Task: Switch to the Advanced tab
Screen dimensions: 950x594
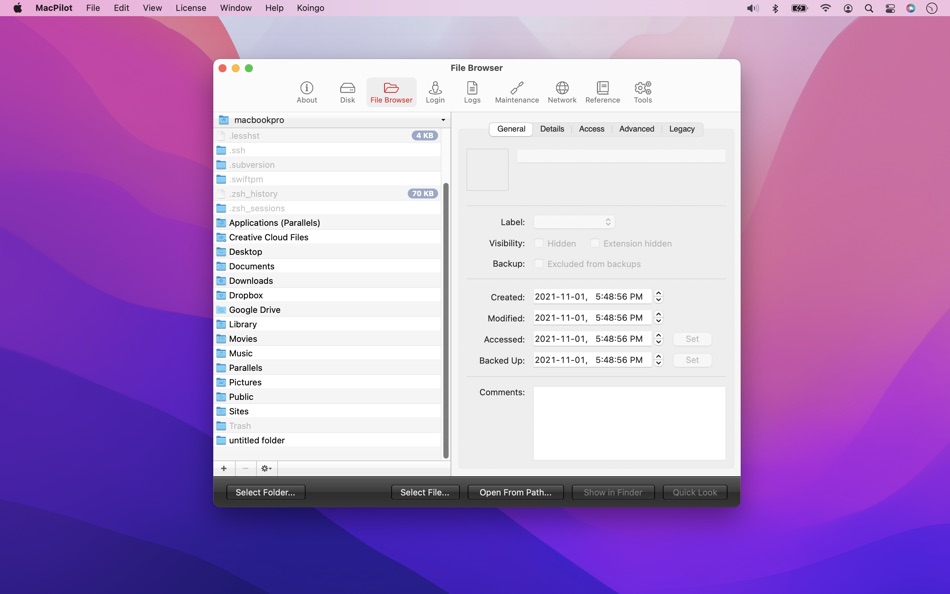Action: pos(636,129)
